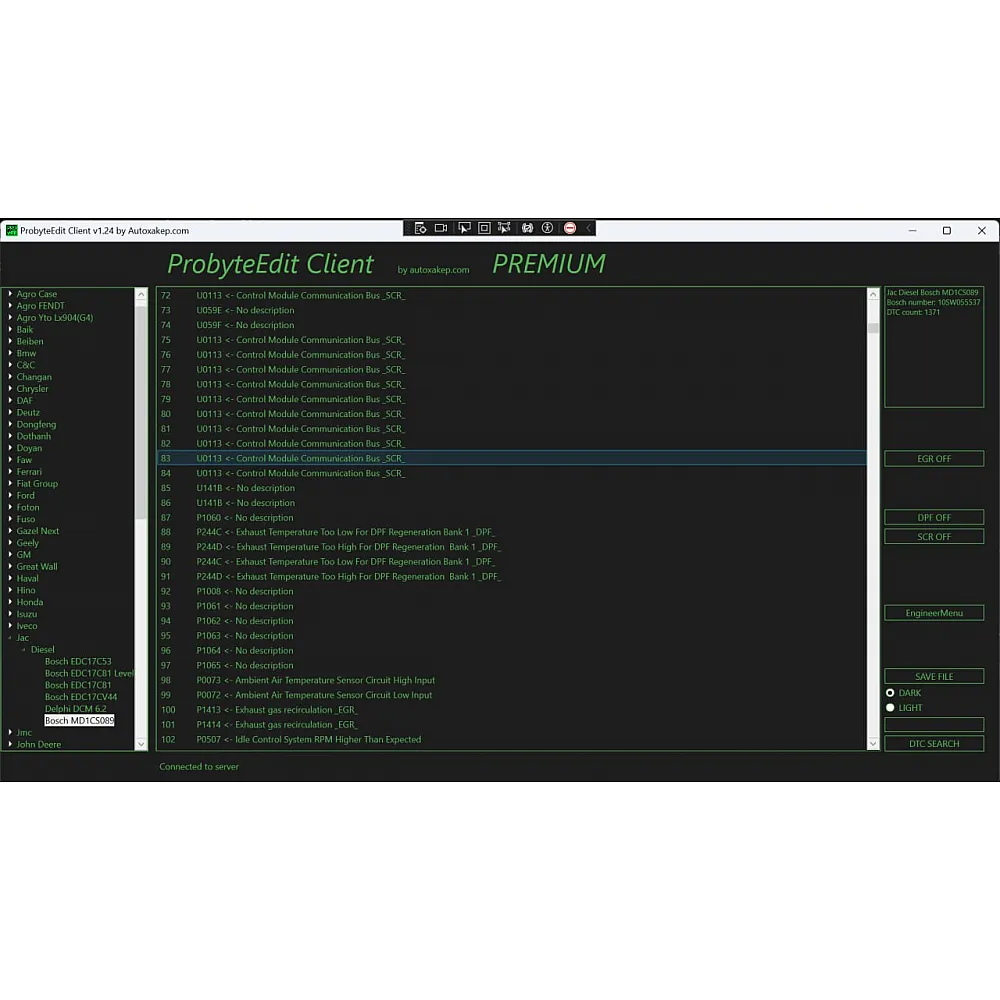1000x1000 pixels.
Task: Select the DARK theme radio button
Action: 890,693
